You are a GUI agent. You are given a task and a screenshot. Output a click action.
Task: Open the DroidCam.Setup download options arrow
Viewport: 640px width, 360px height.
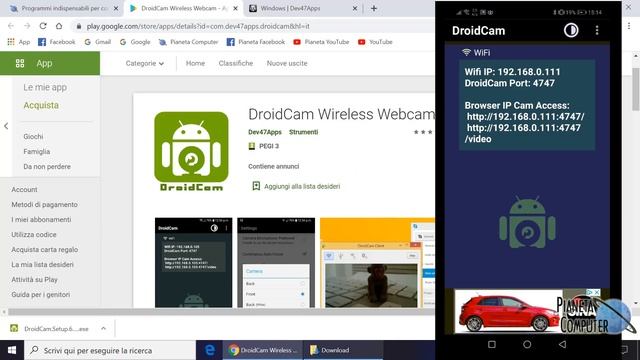pyautogui.click(x=103, y=328)
